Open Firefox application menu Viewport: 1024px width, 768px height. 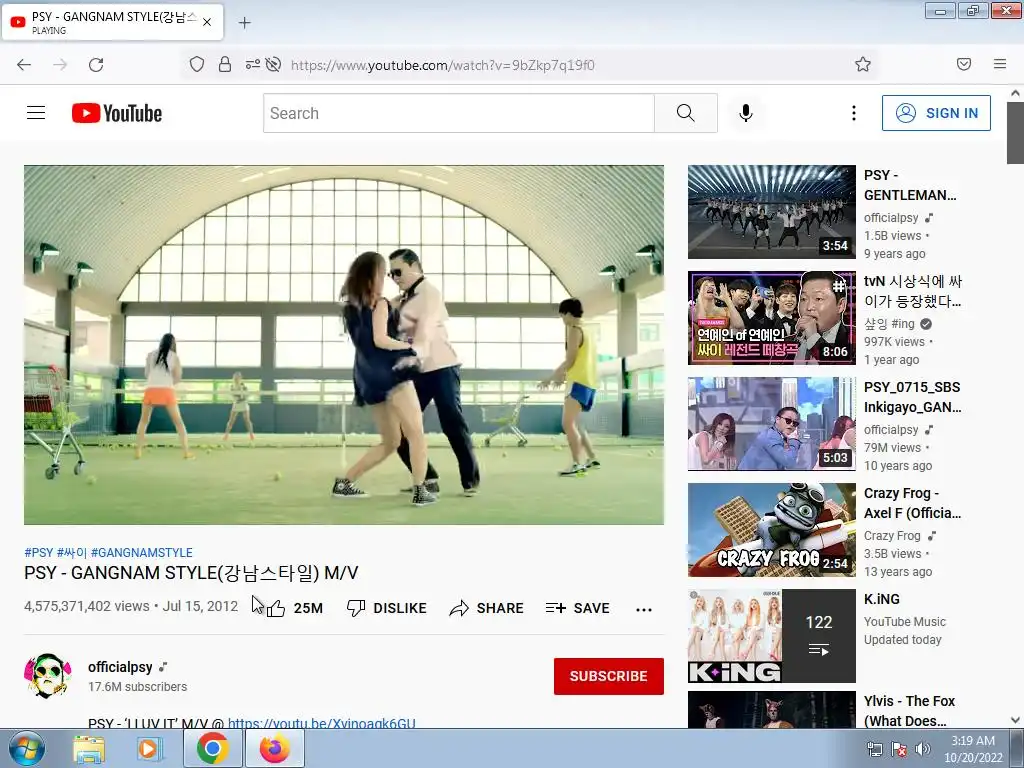[x=1000, y=64]
